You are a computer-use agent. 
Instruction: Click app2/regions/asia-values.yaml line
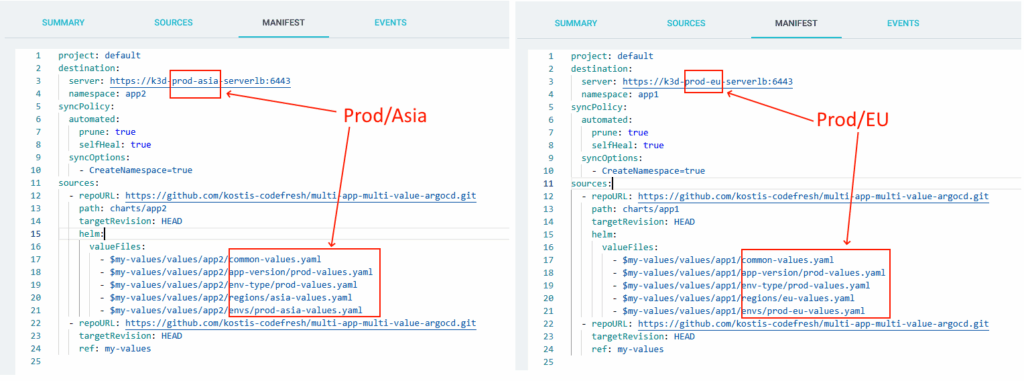click(x=226, y=297)
